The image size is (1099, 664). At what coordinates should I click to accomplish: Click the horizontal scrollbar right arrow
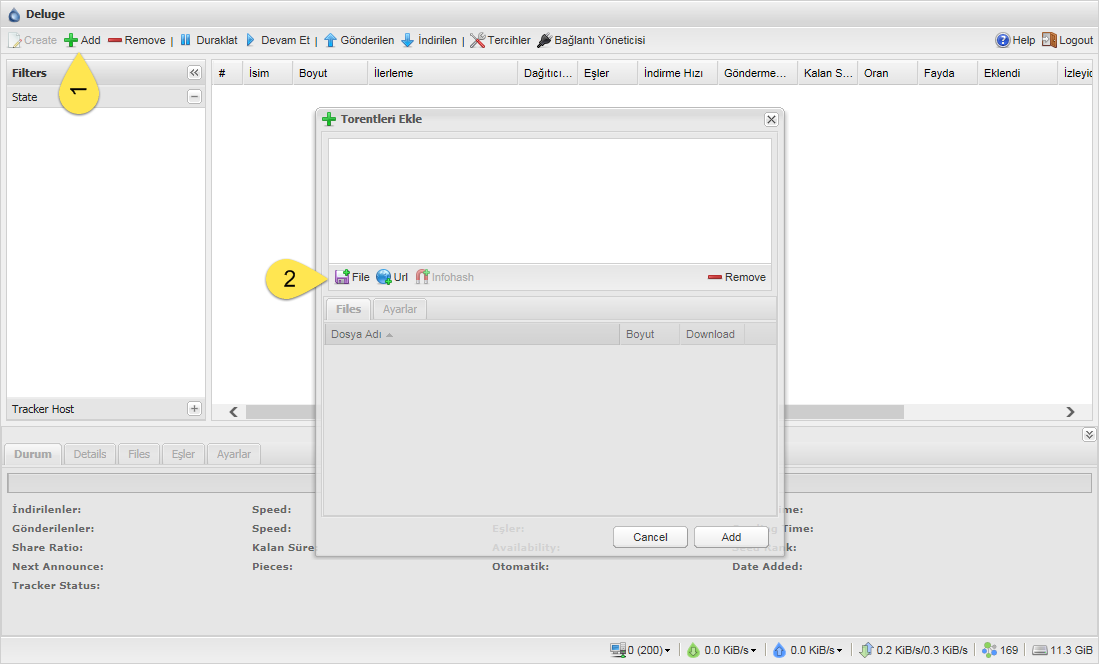click(x=1070, y=412)
